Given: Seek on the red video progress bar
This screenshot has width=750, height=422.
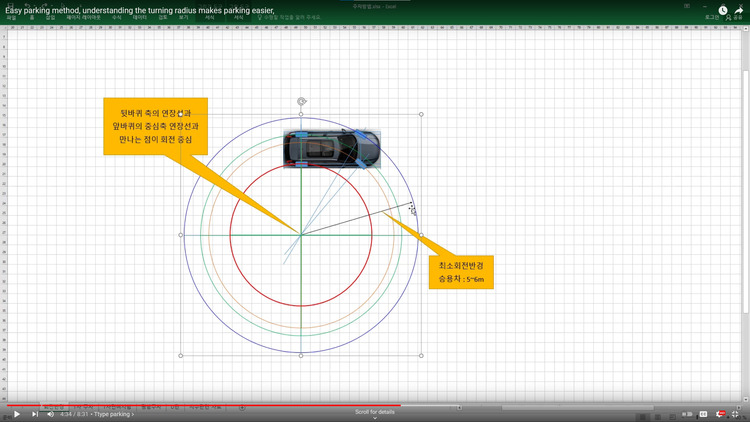Looking at the screenshot, I should point(204,405).
